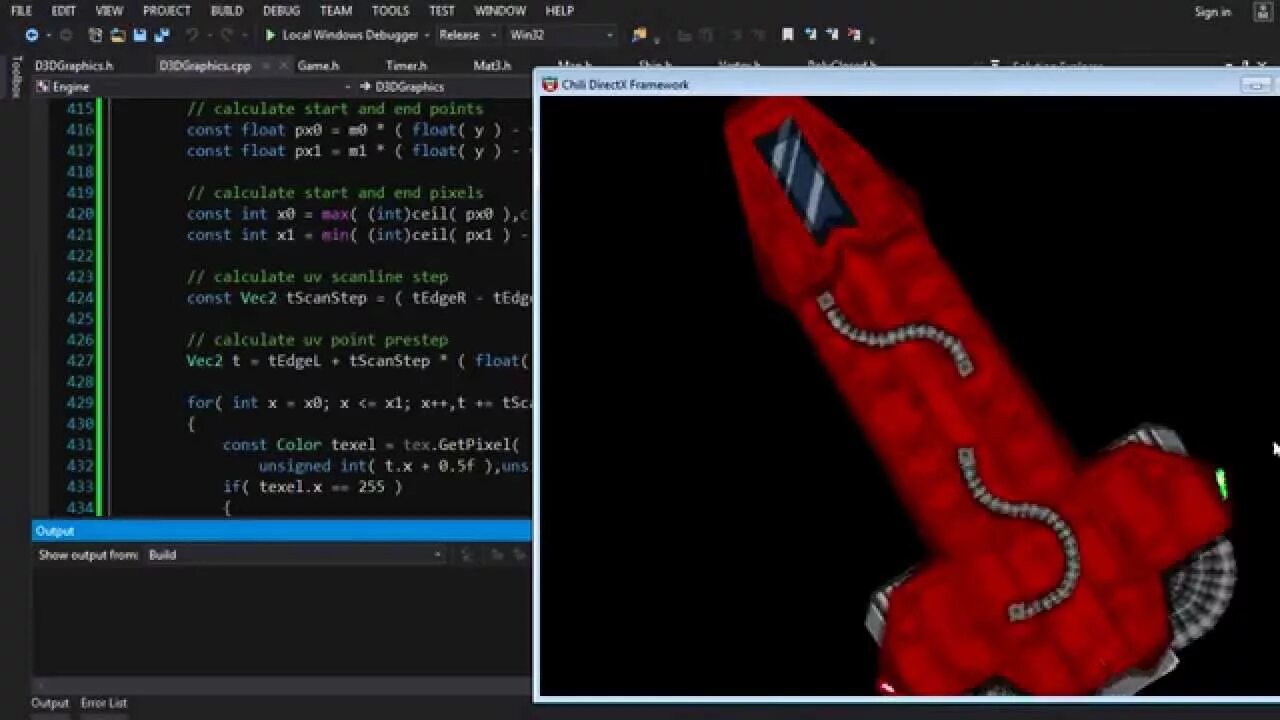Open the VIEW menu
This screenshot has height=720, width=1280.
coord(109,11)
